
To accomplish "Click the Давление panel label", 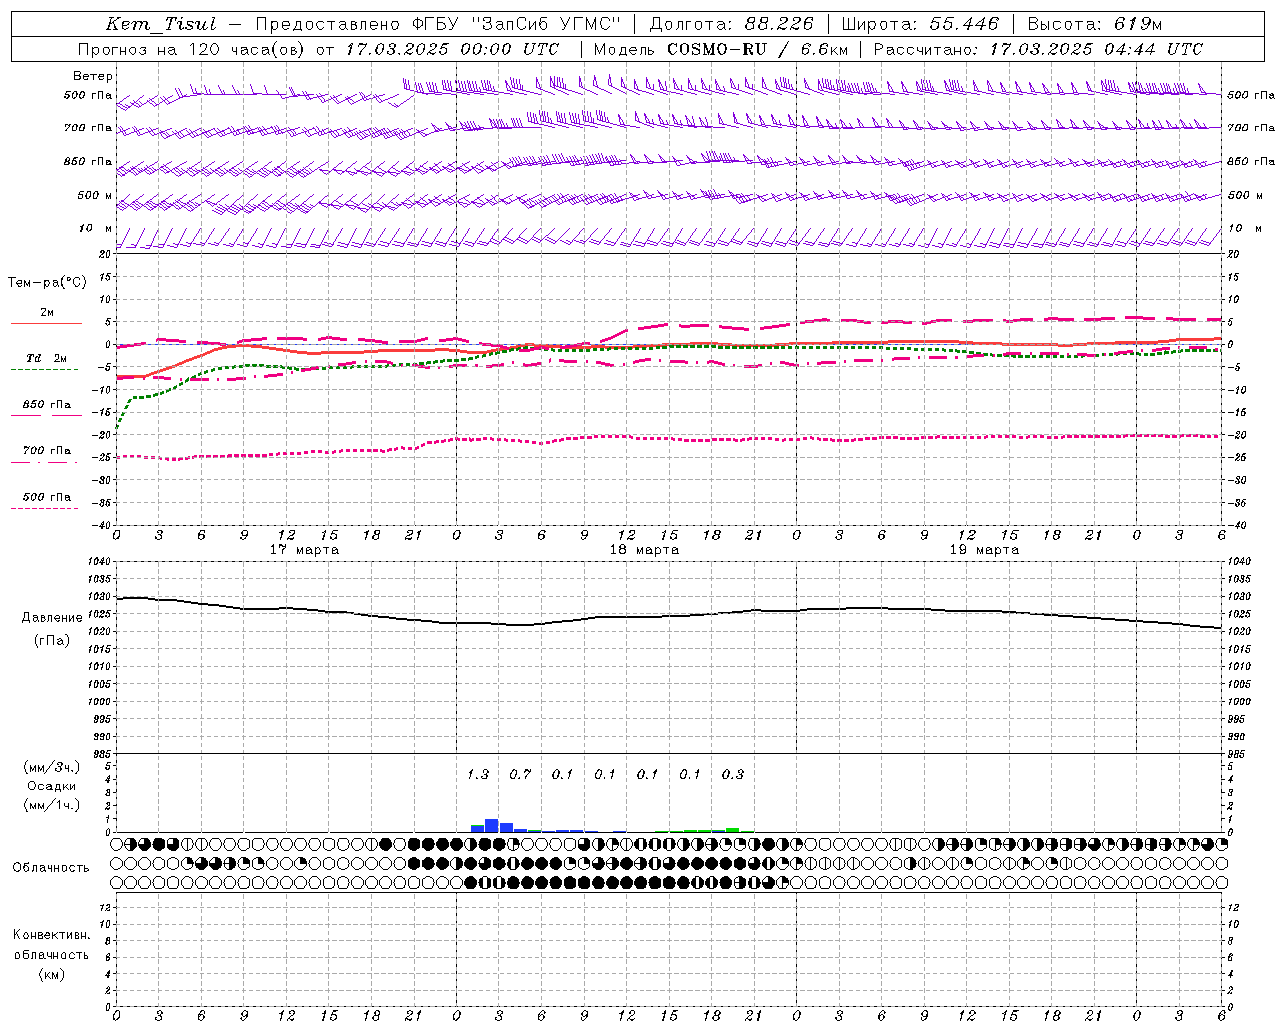I will click(52, 618).
